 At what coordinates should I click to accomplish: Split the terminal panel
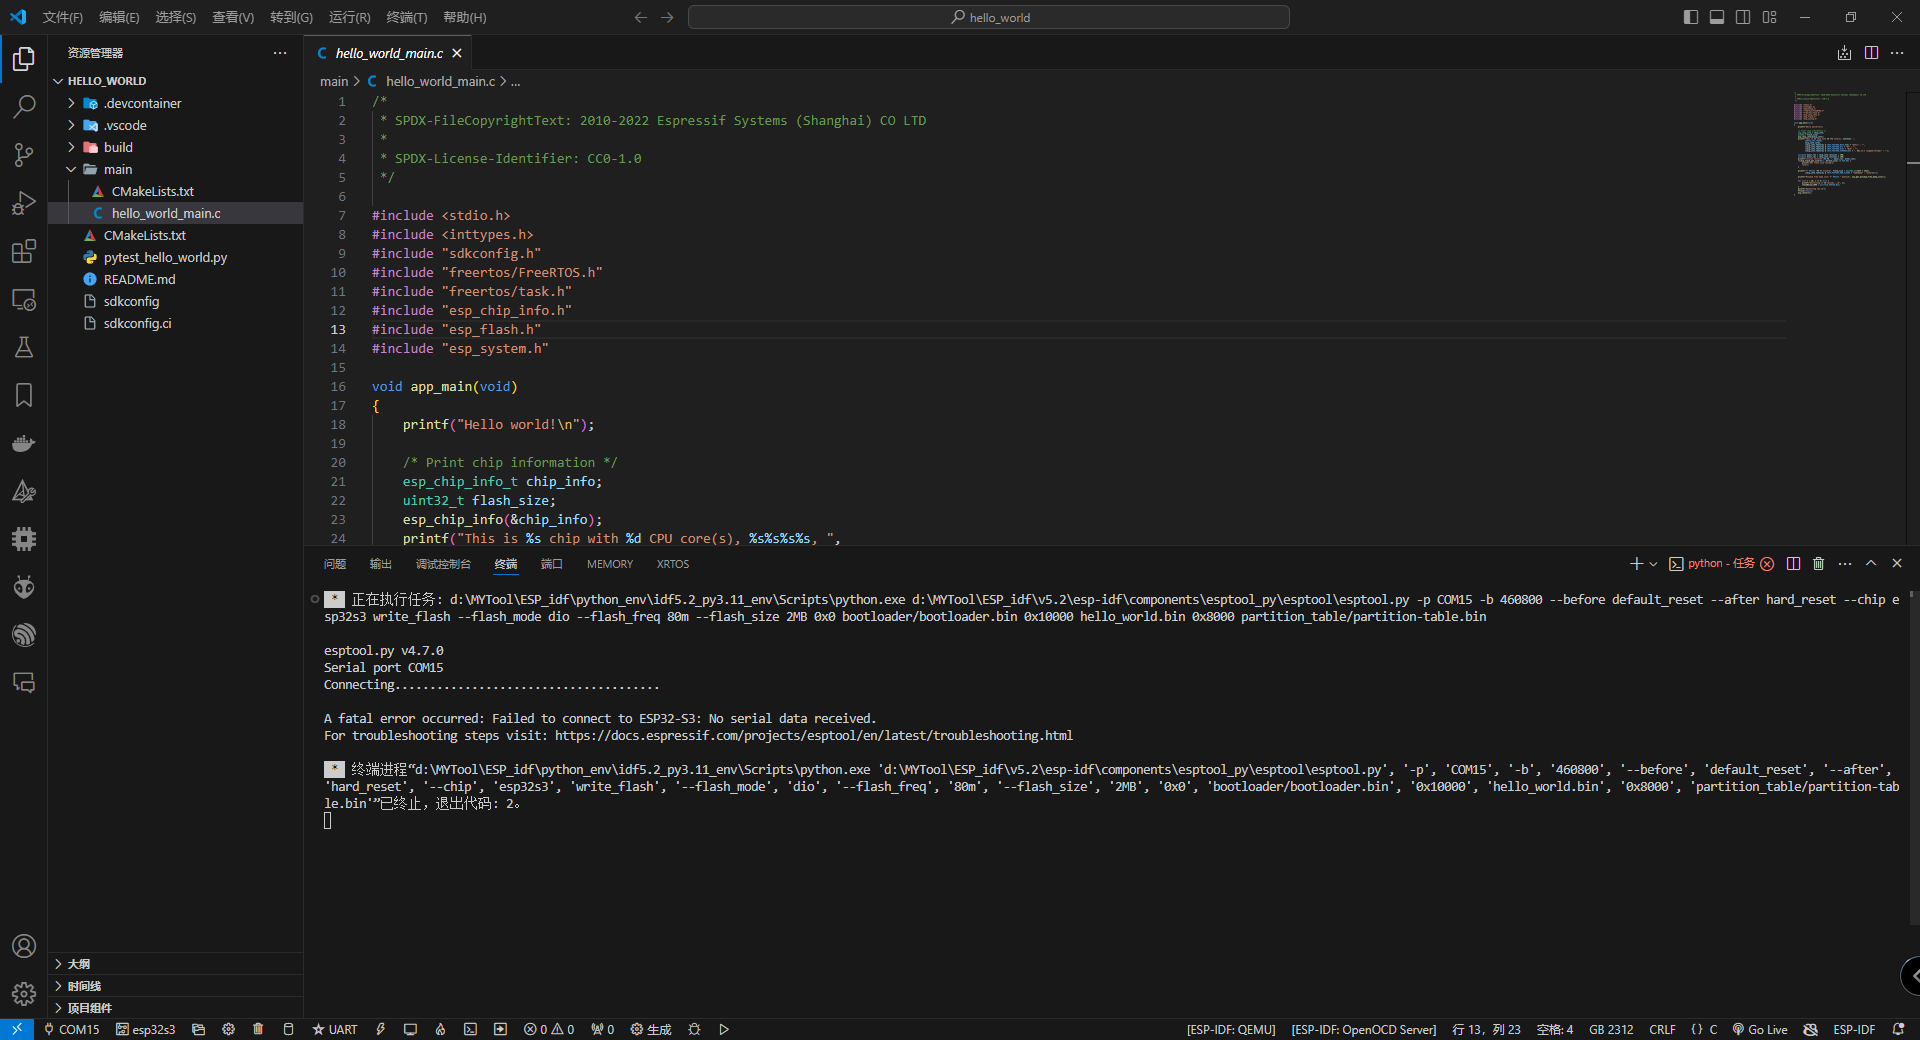[x=1793, y=564]
